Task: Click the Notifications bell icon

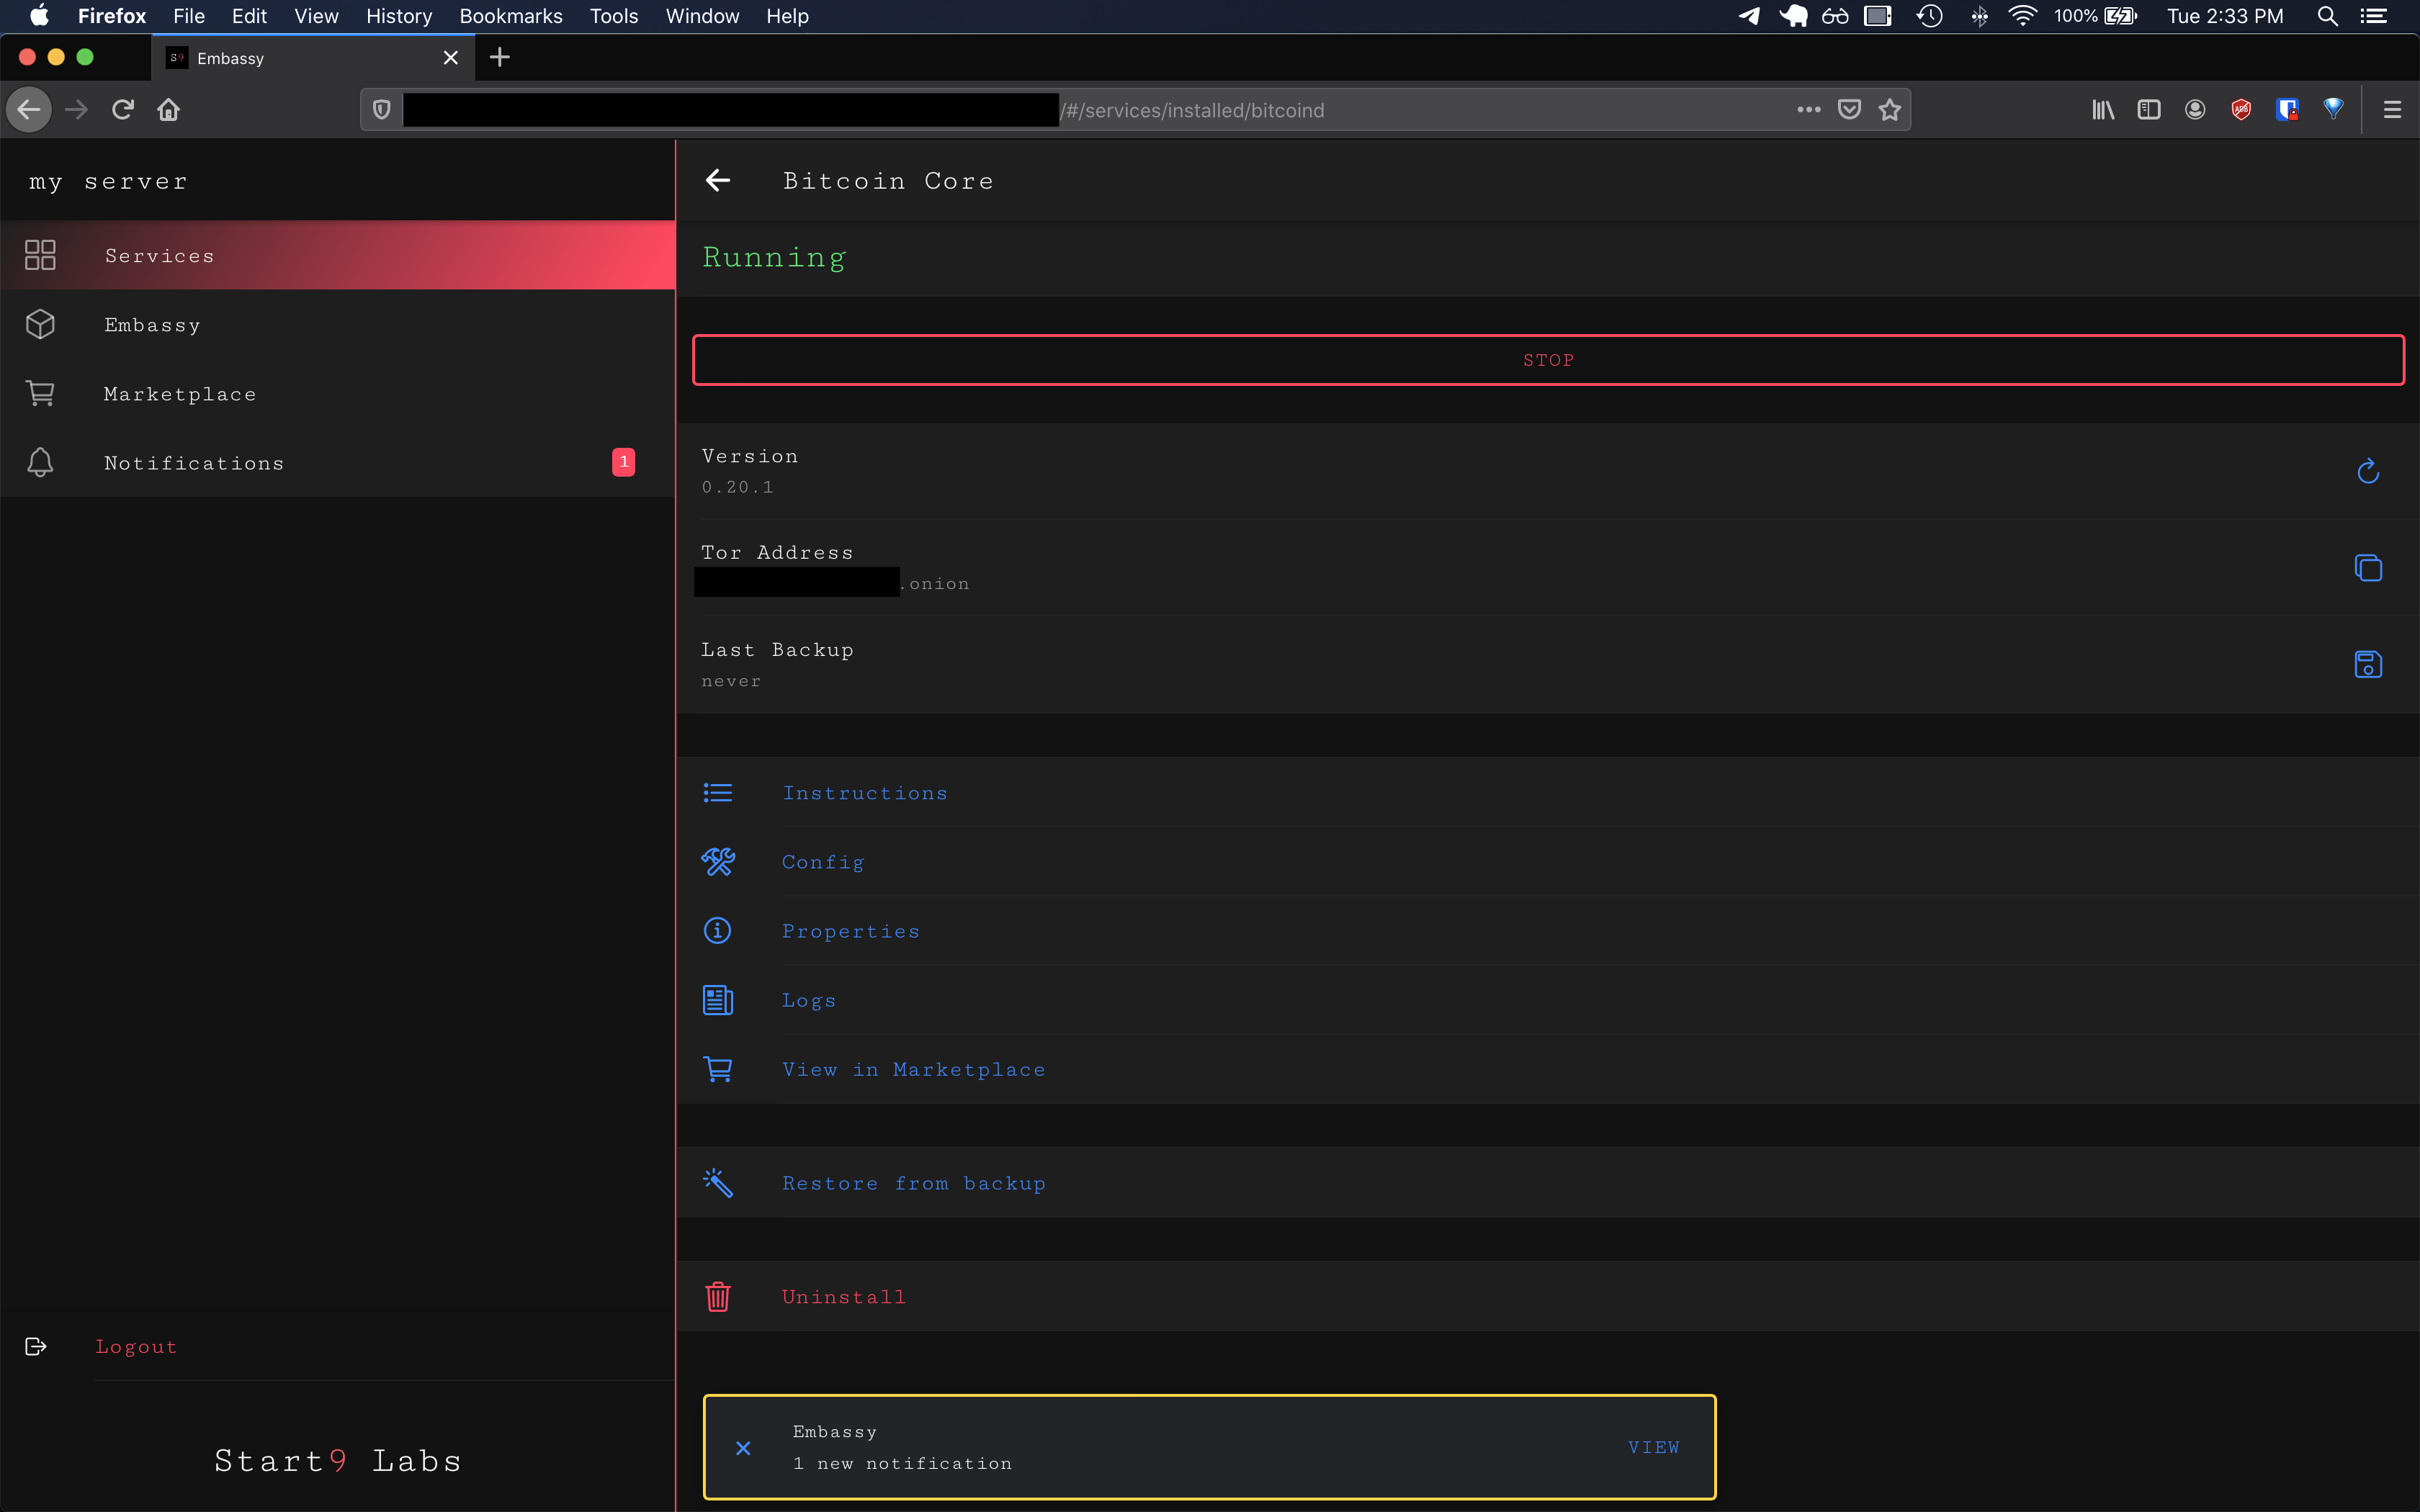Action: [40, 463]
